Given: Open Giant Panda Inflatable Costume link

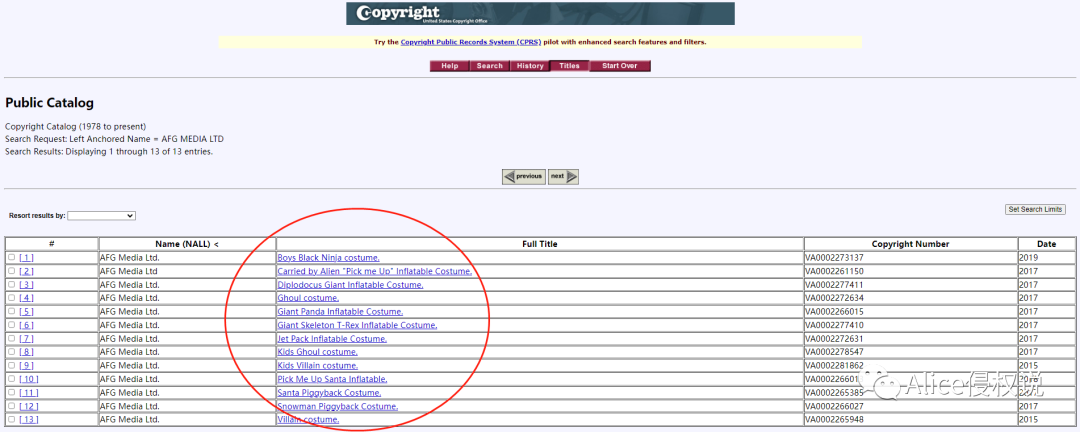Looking at the screenshot, I should click(340, 311).
